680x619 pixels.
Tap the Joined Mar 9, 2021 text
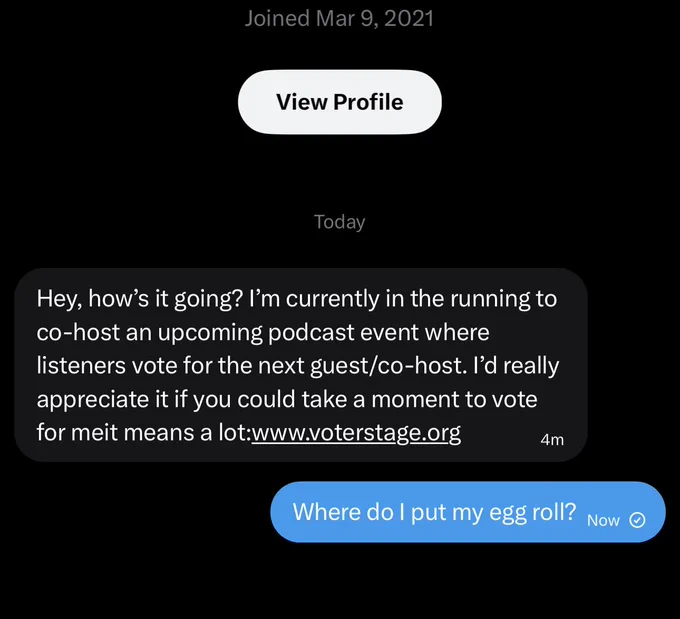pos(340,19)
